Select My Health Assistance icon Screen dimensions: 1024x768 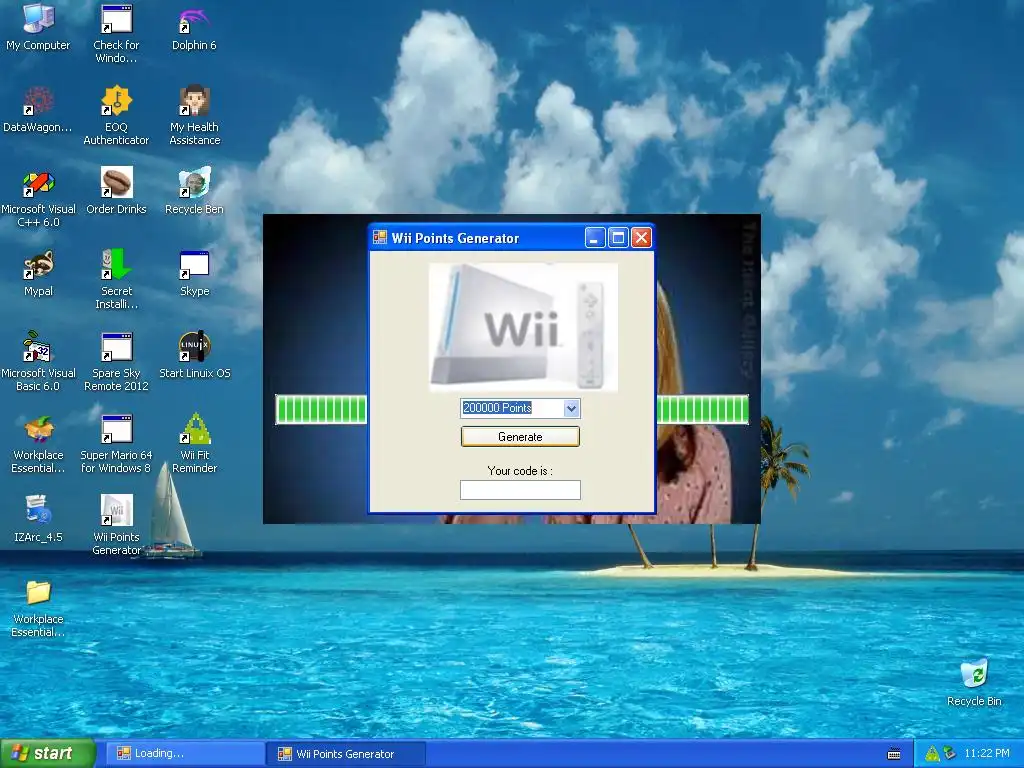click(x=195, y=115)
